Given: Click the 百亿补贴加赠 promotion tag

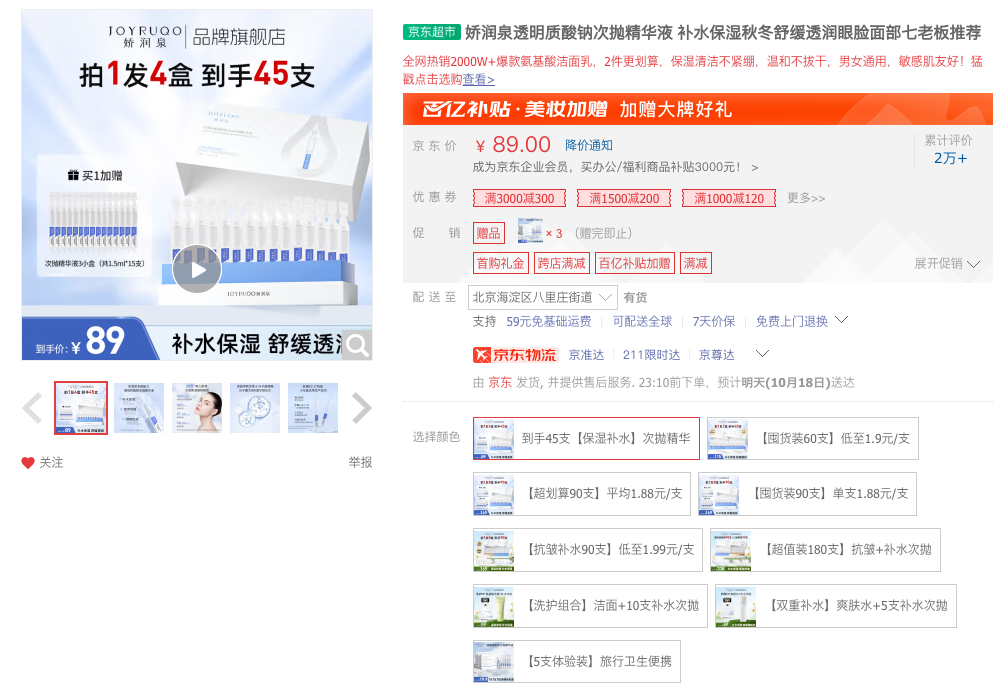Looking at the screenshot, I should click(x=635, y=263).
